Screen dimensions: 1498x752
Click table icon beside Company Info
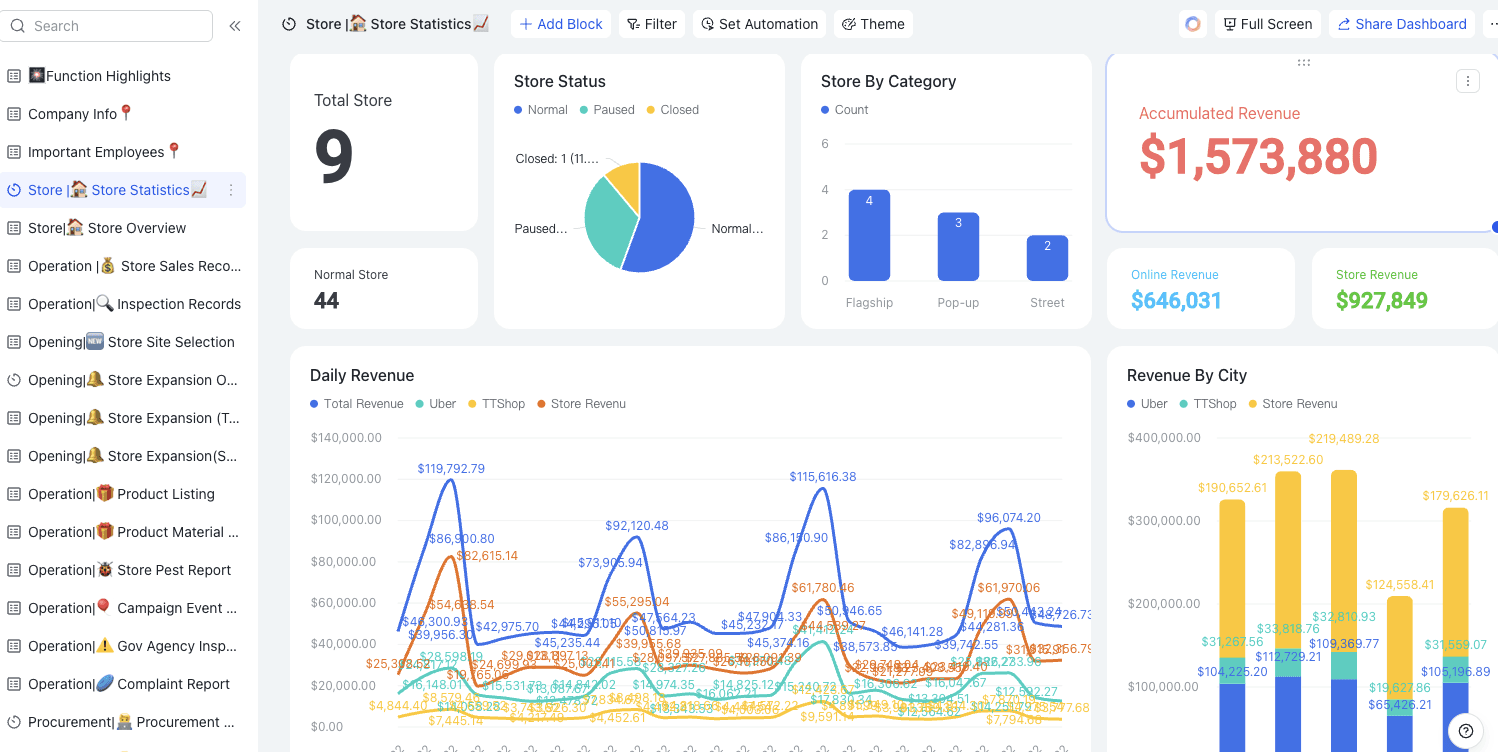click(14, 114)
